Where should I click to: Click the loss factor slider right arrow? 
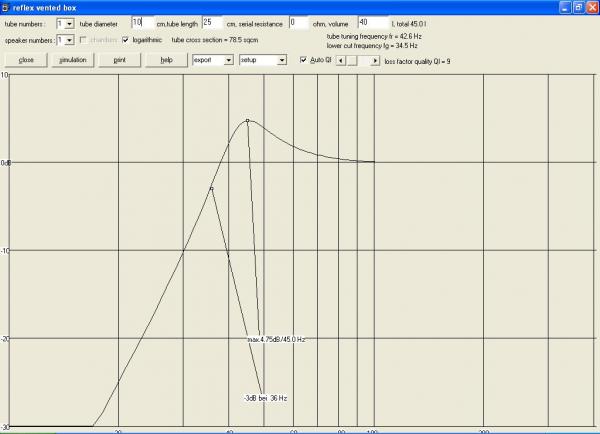[x=376, y=60]
